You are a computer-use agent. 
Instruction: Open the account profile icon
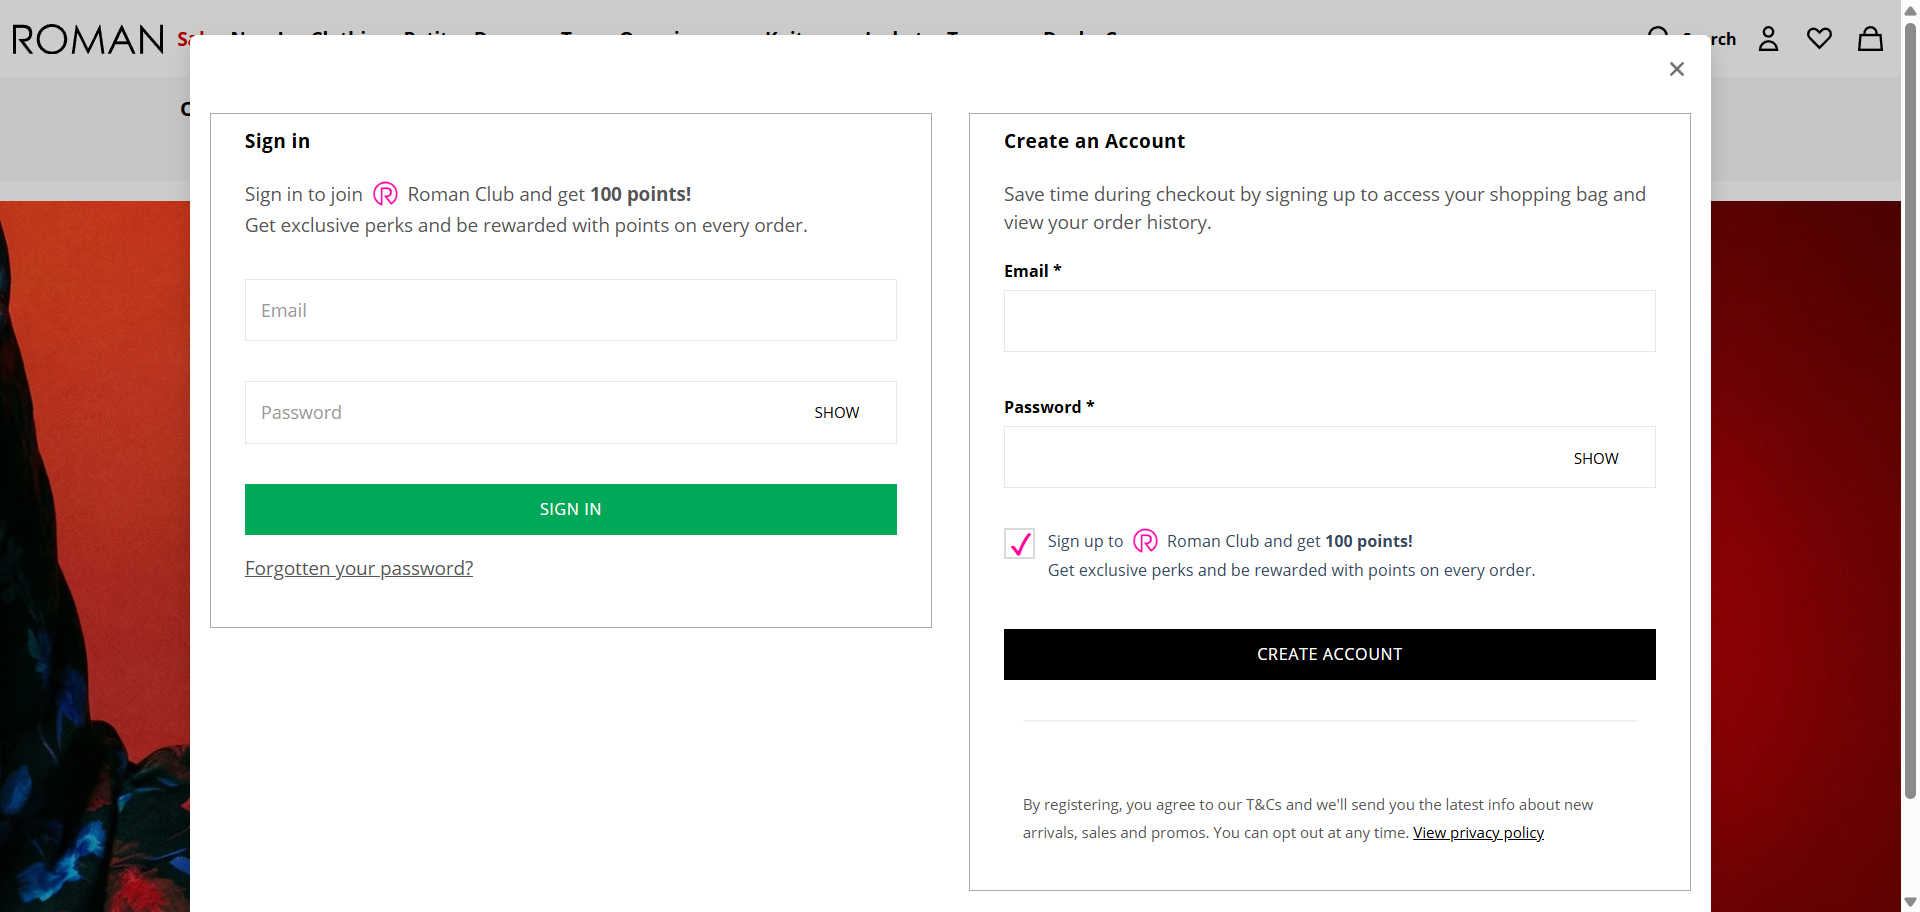1768,39
